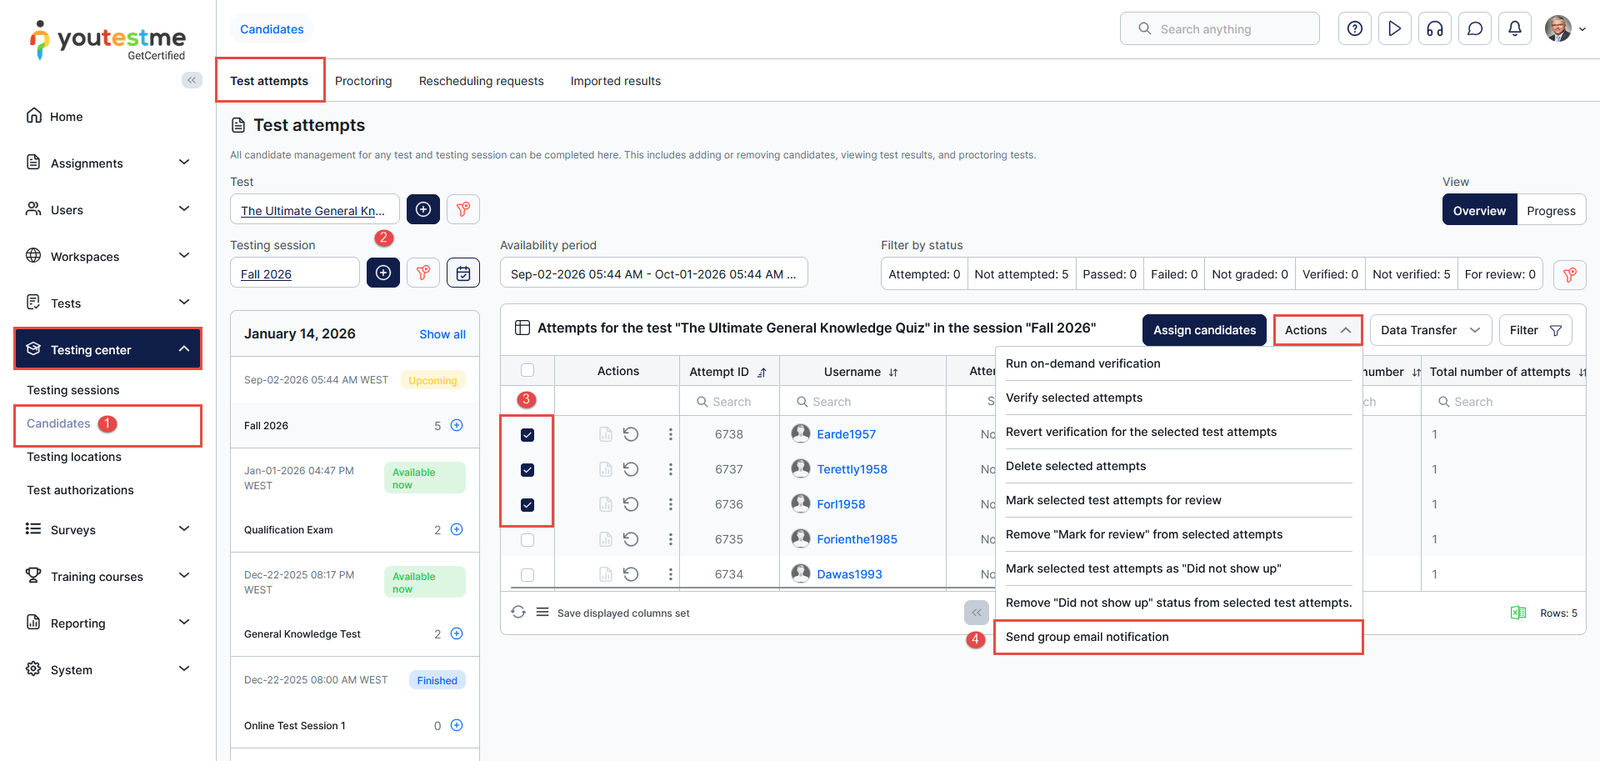Screen dimensions: 1600x761
Task: Open the Show all sessions link
Action: click(442, 334)
